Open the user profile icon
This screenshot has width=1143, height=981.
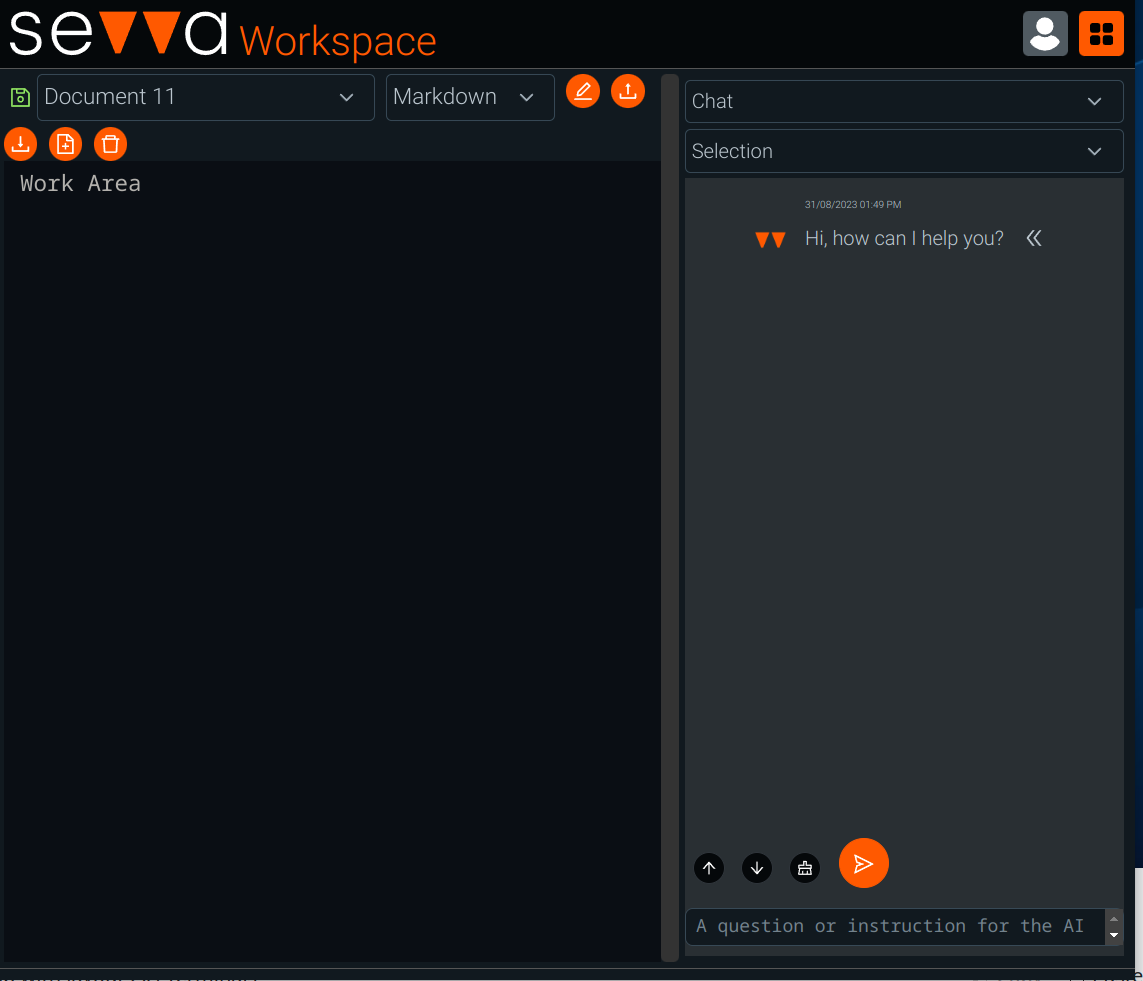pyautogui.click(x=1045, y=33)
